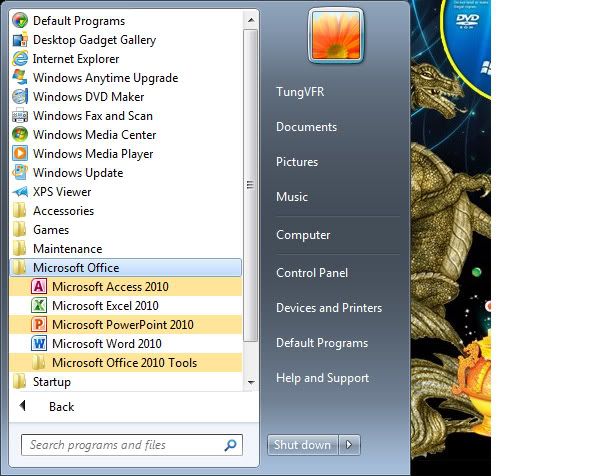Open Devices and Printers
Image resolution: width=614 pixels, height=476 pixels.
(x=329, y=308)
